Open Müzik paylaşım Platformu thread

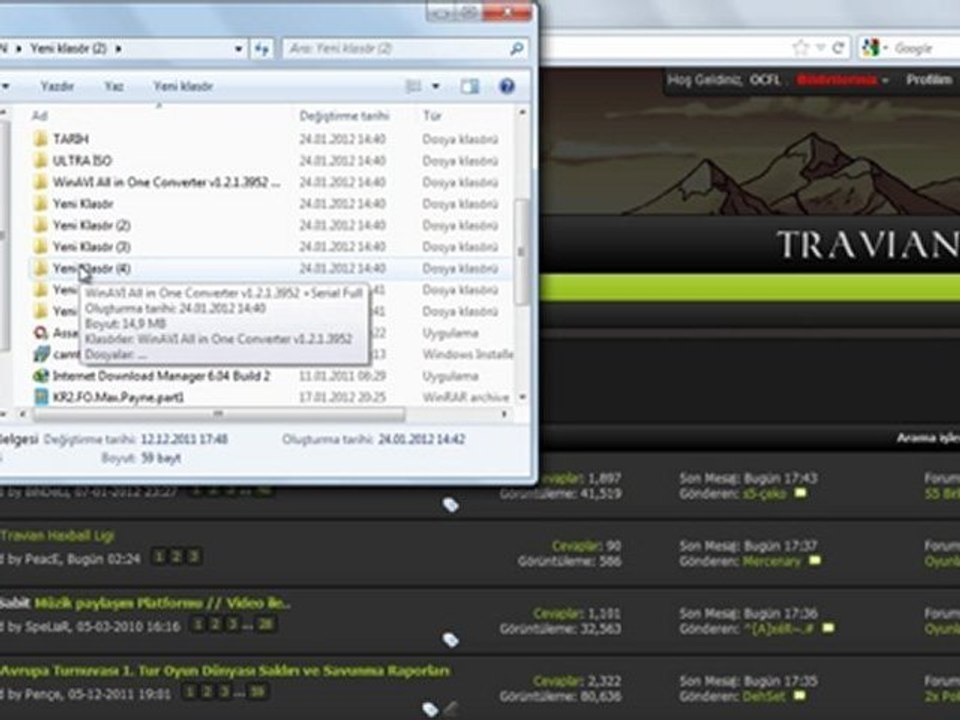(162, 603)
